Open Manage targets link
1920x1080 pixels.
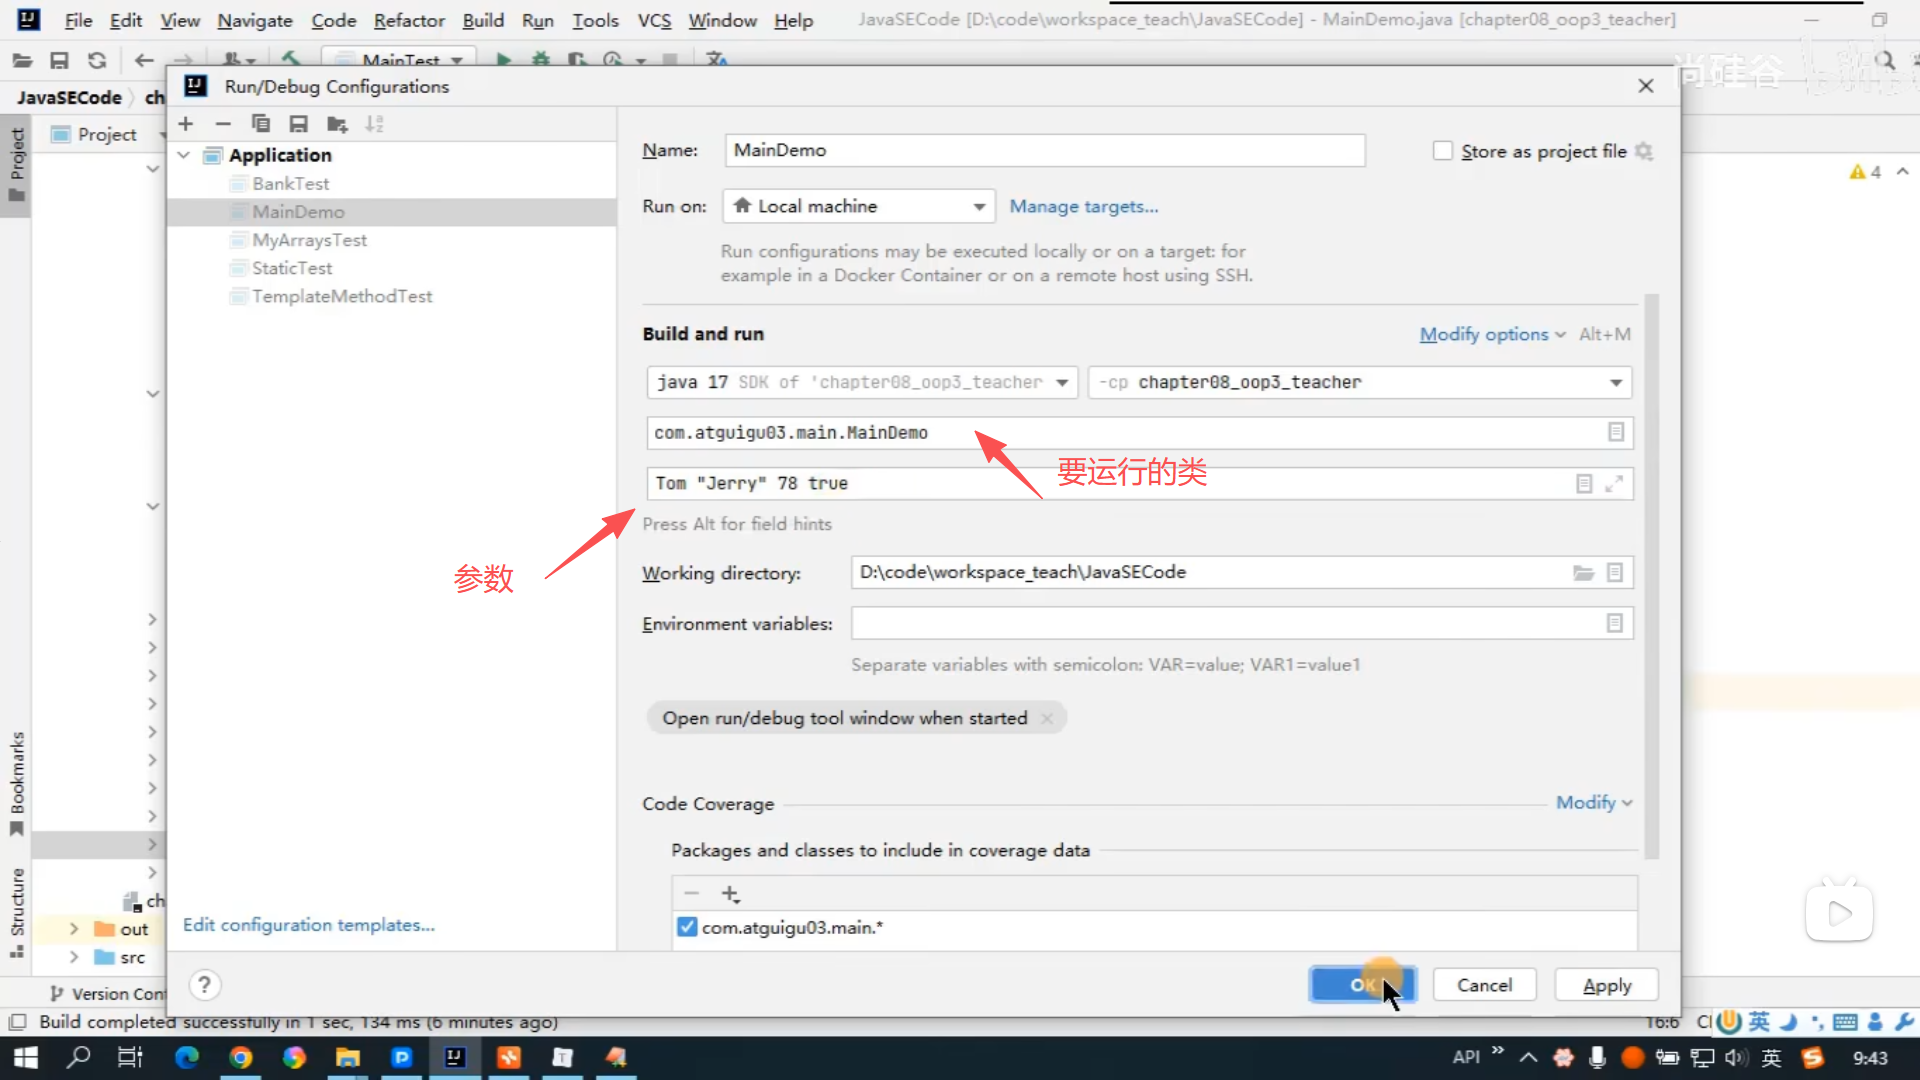click(1083, 207)
